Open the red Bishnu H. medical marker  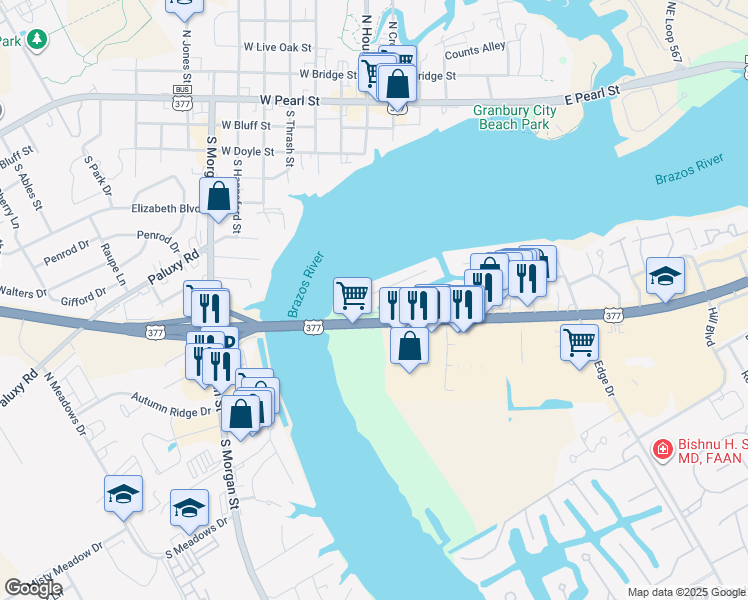coord(663,450)
